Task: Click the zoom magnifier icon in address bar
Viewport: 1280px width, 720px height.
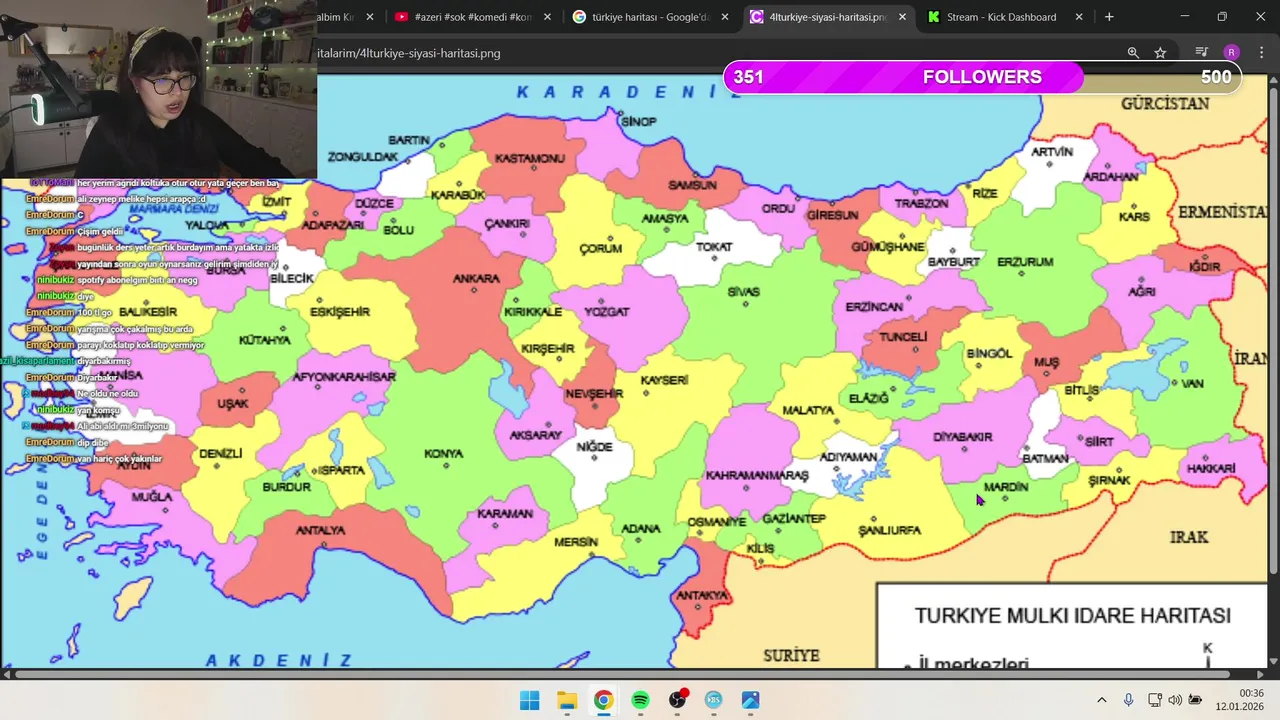Action: coord(1133,53)
